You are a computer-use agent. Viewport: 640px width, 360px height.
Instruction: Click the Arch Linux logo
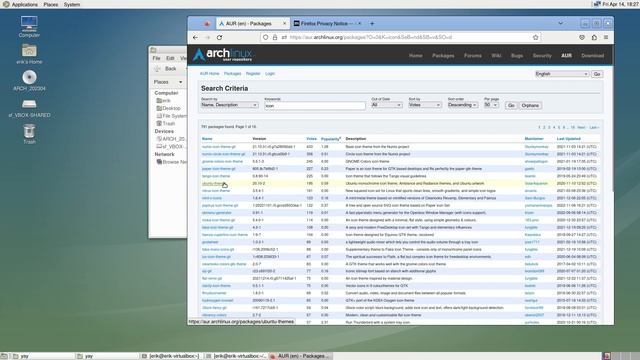pos(222,55)
